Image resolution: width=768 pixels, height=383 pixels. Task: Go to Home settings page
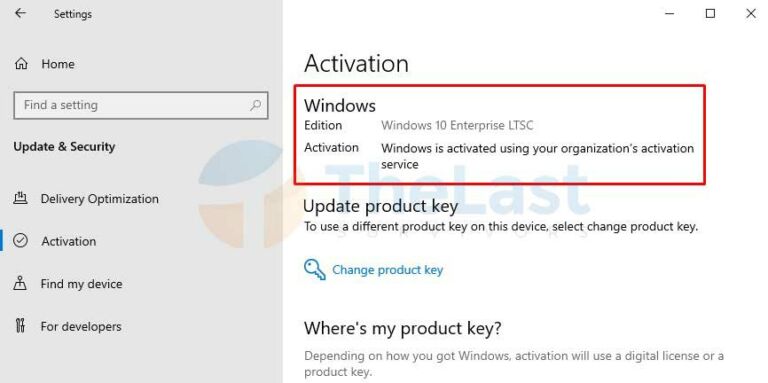point(58,64)
